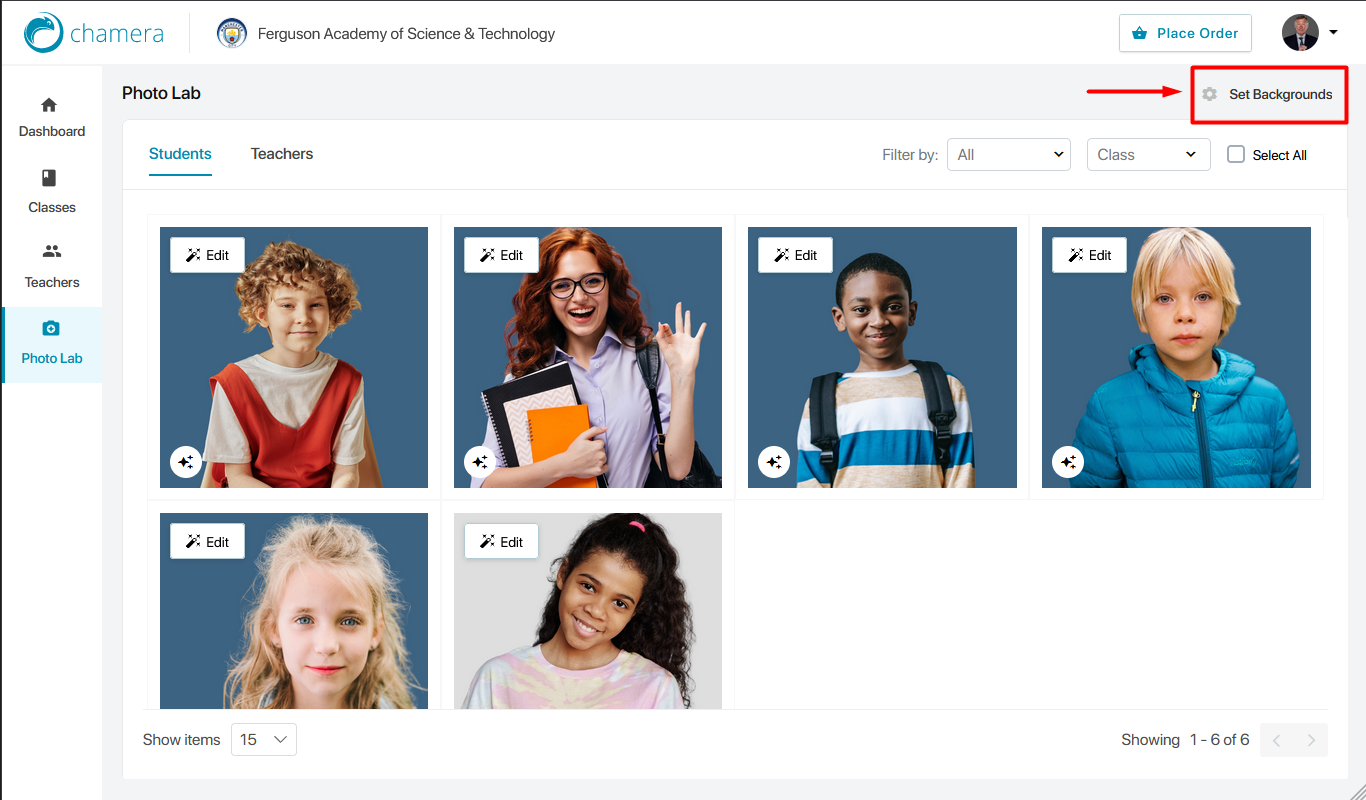
Task: Click AI sparkle icon on red-haired woman photo
Action: pos(480,461)
